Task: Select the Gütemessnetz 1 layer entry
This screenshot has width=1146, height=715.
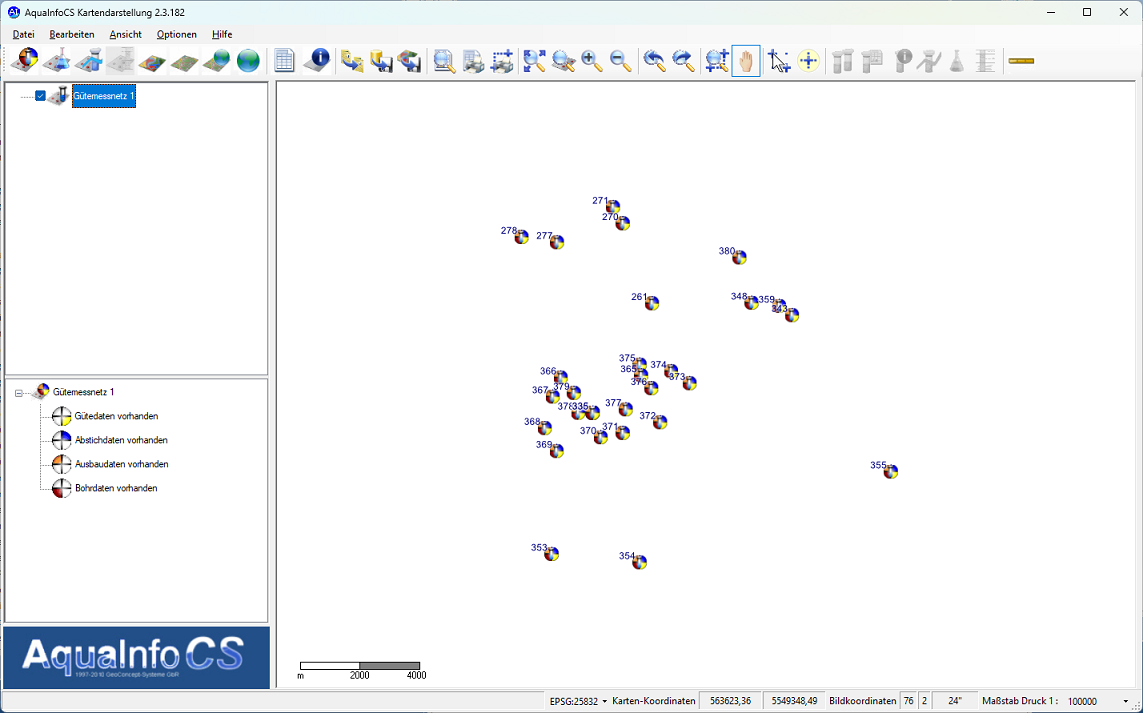Action: (x=104, y=96)
